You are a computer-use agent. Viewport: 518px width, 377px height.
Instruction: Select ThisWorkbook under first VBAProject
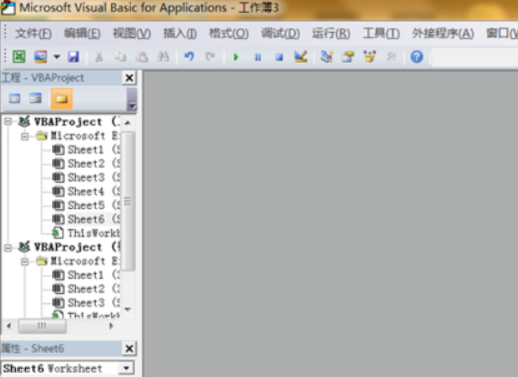click(86, 233)
